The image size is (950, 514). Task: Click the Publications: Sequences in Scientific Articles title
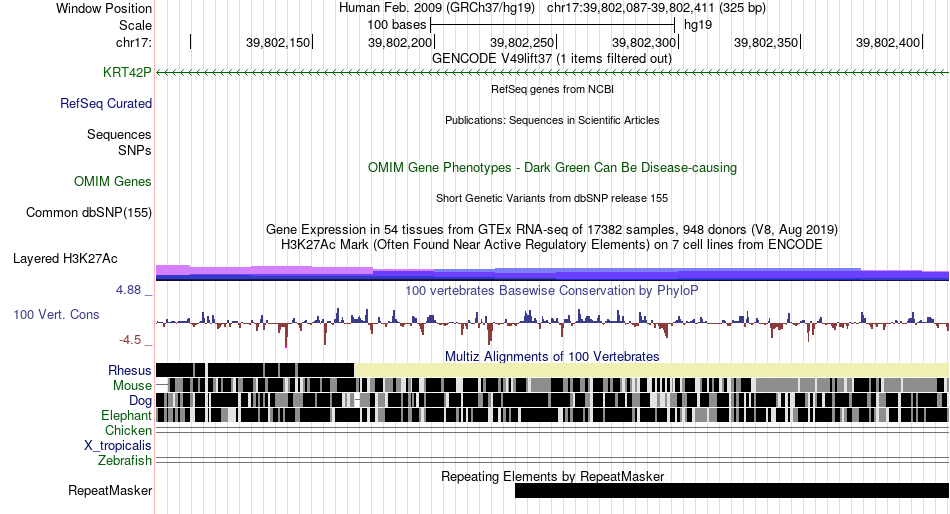552,120
